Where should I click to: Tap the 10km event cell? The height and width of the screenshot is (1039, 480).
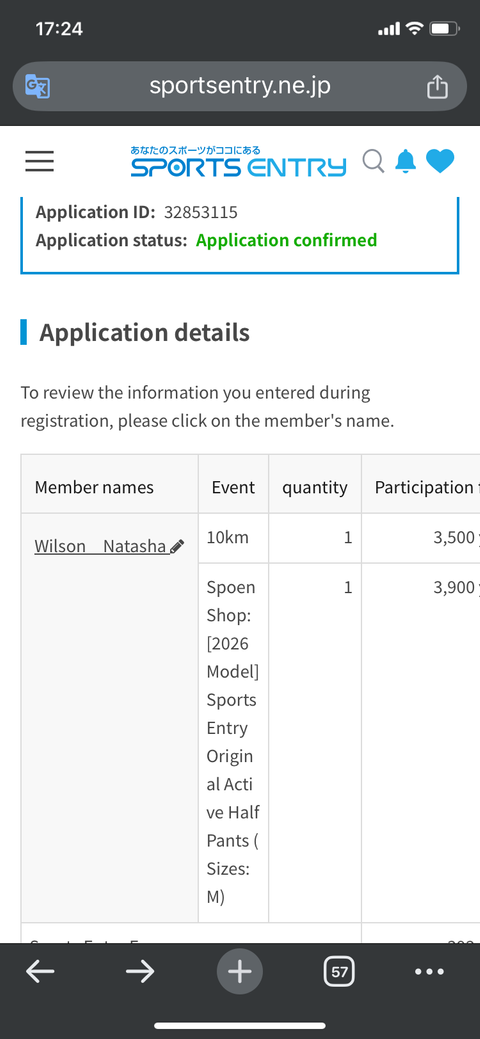click(233, 538)
